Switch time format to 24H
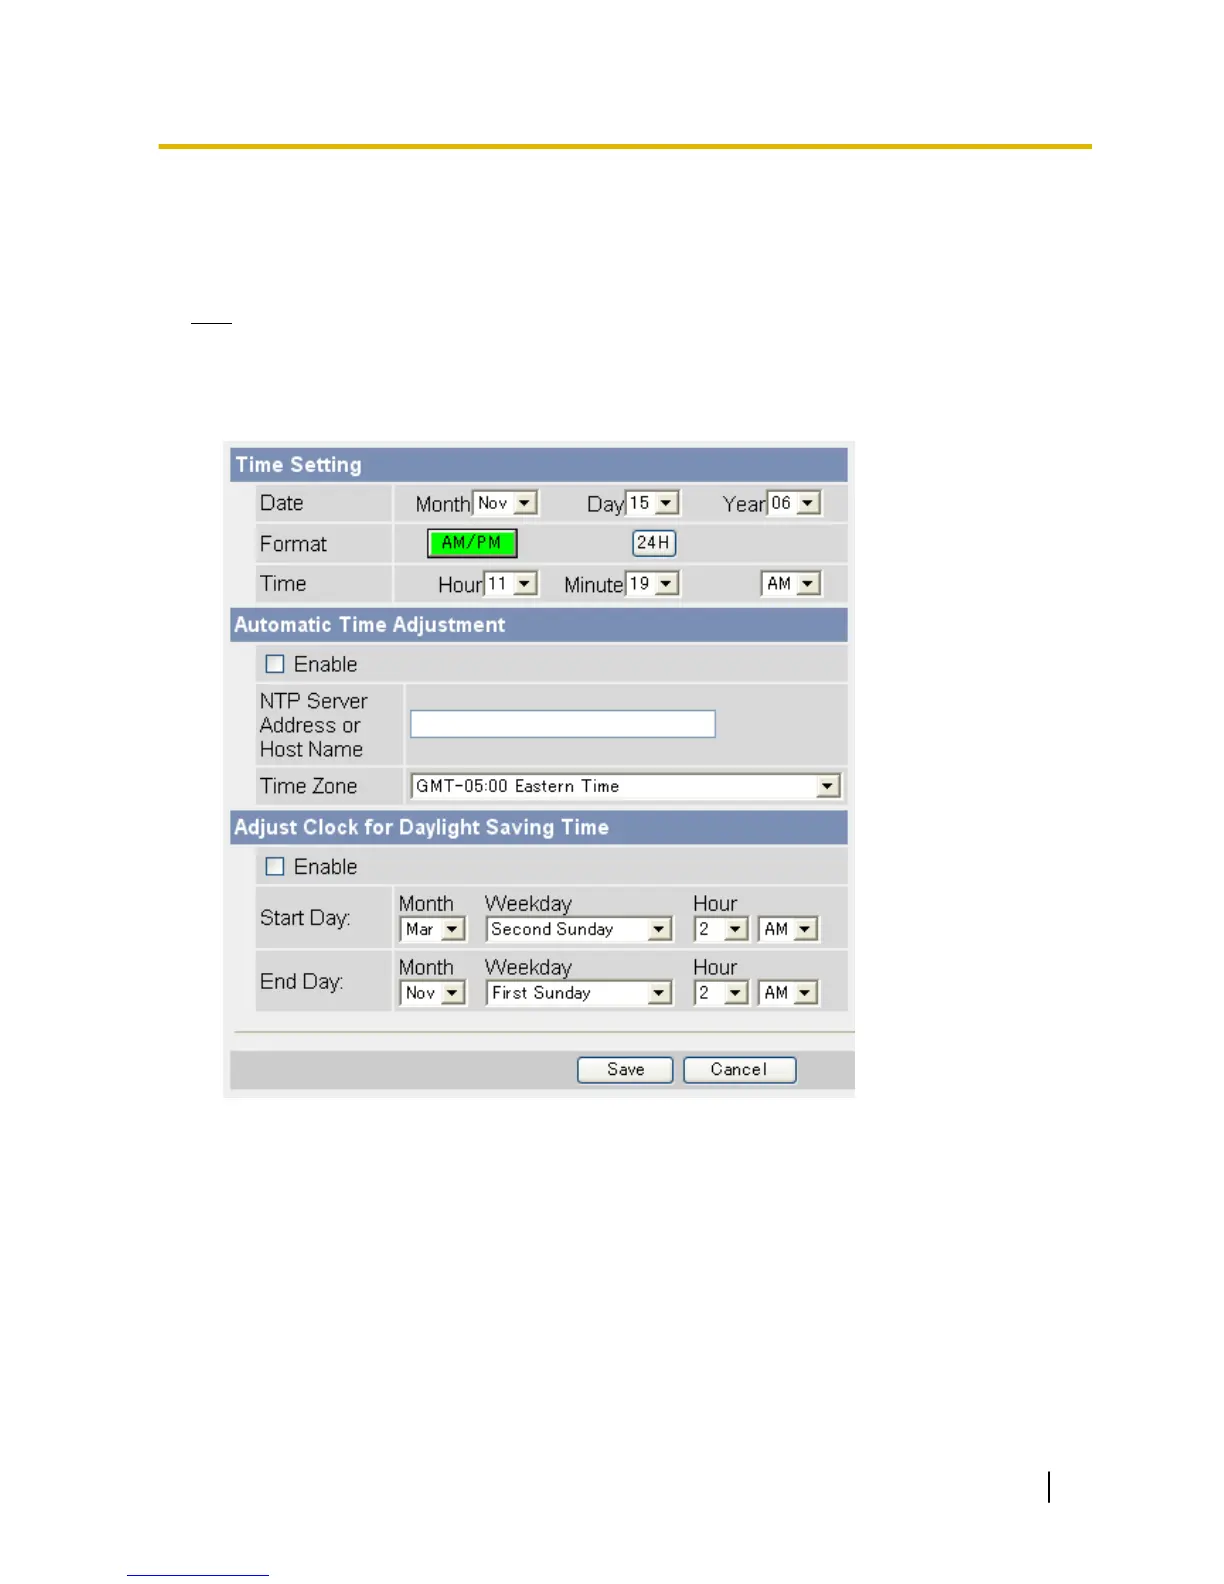 click(654, 543)
